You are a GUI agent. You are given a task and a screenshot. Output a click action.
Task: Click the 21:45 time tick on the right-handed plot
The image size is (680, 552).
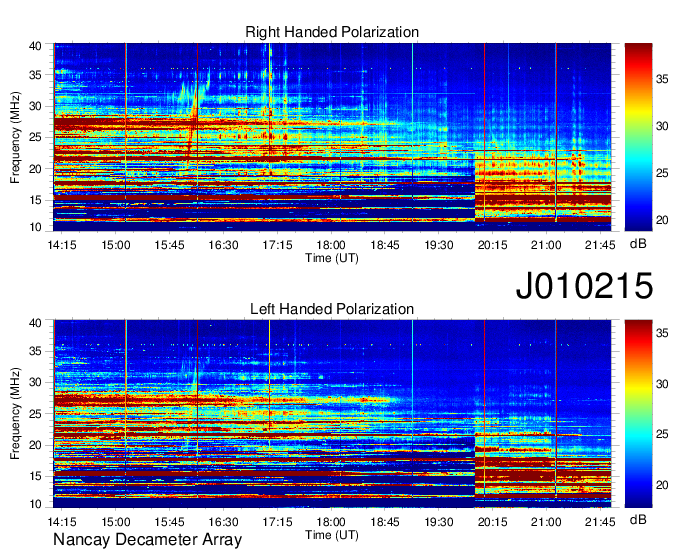(600, 245)
